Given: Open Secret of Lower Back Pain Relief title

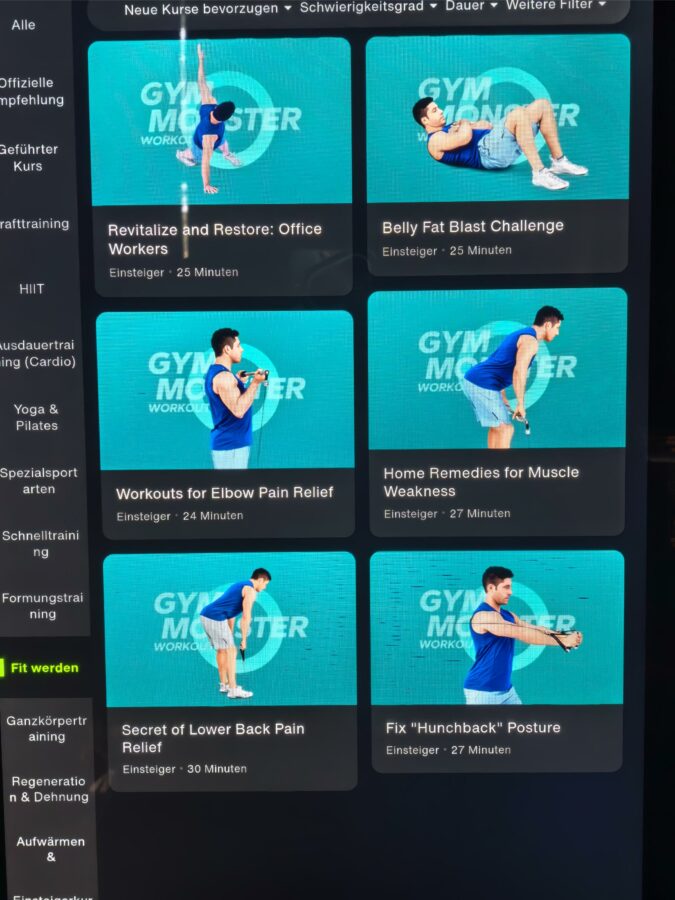Looking at the screenshot, I should pyautogui.click(x=213, y=738).
